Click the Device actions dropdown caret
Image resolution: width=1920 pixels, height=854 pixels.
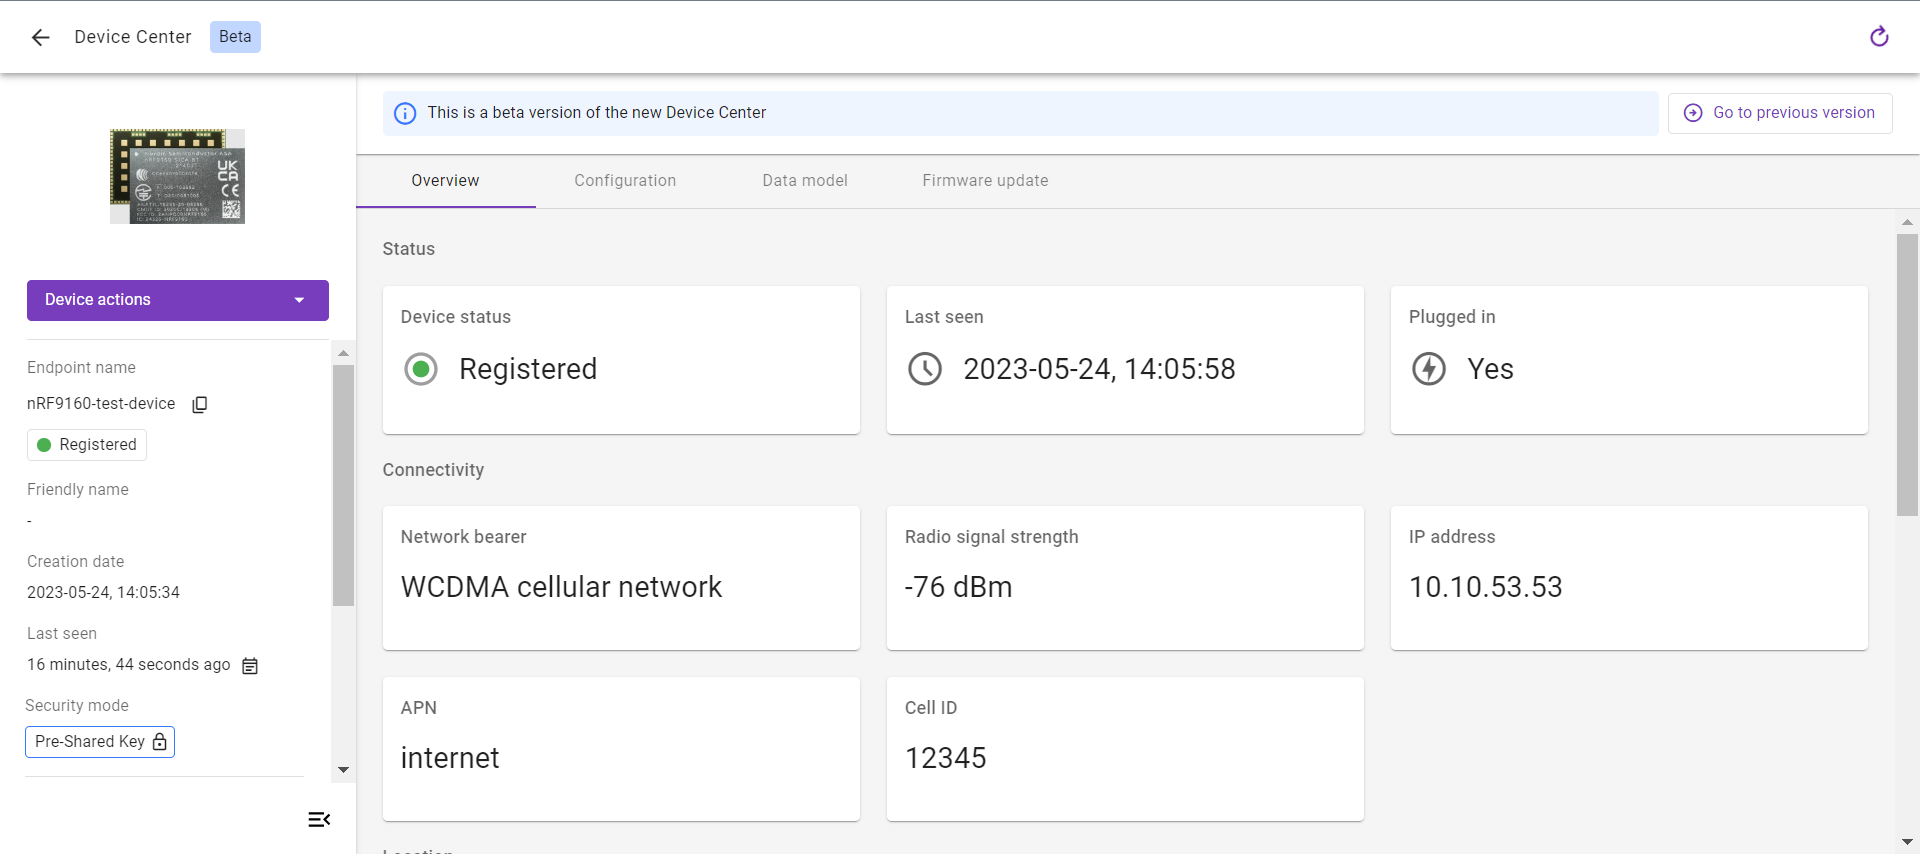(x=299, y=300)
